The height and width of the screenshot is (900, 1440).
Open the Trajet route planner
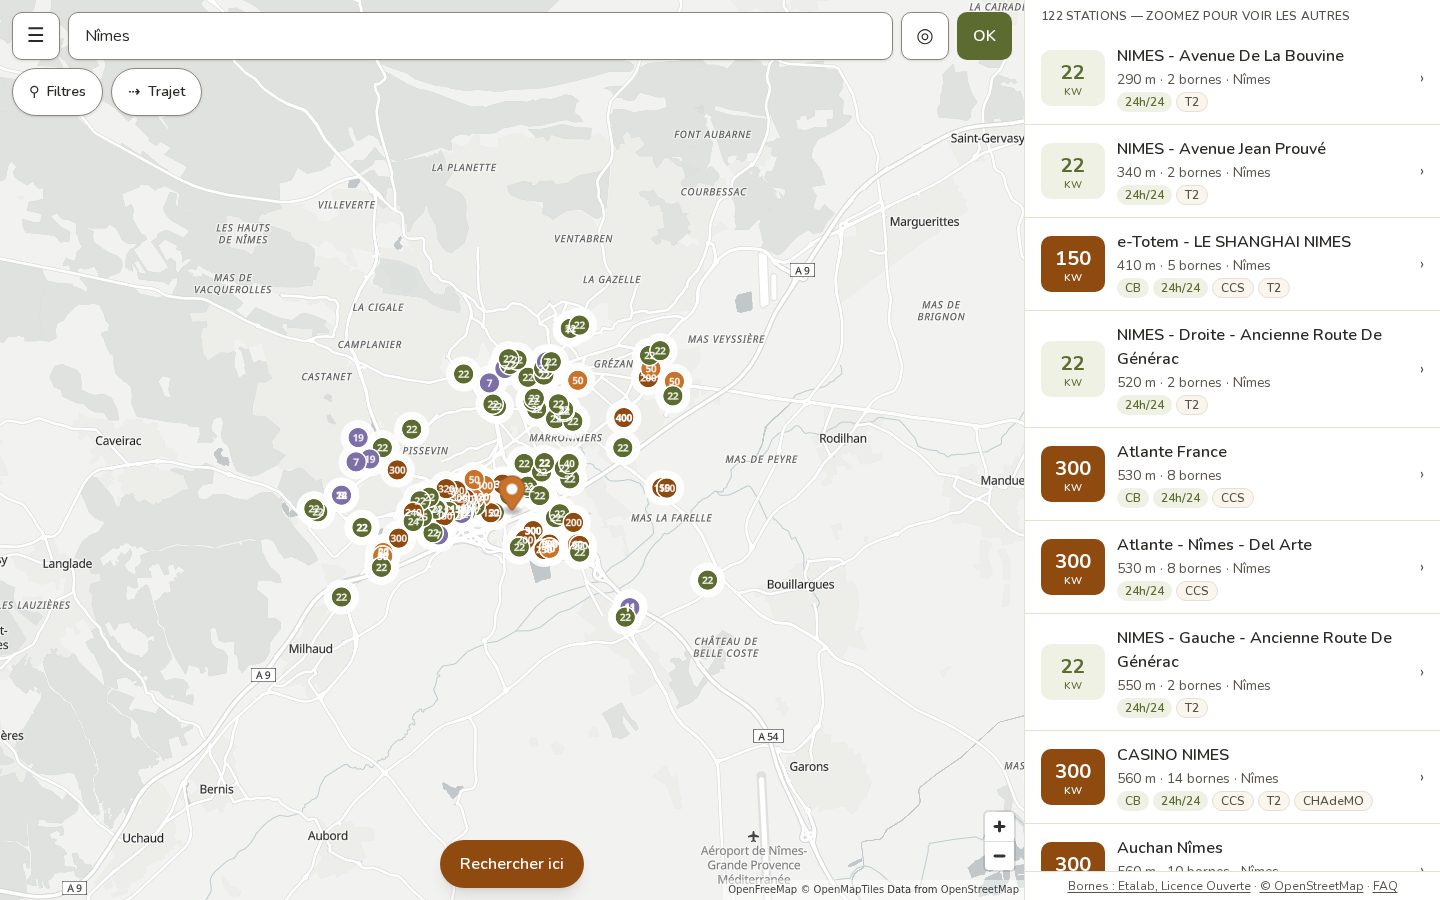tap(156, 92)
